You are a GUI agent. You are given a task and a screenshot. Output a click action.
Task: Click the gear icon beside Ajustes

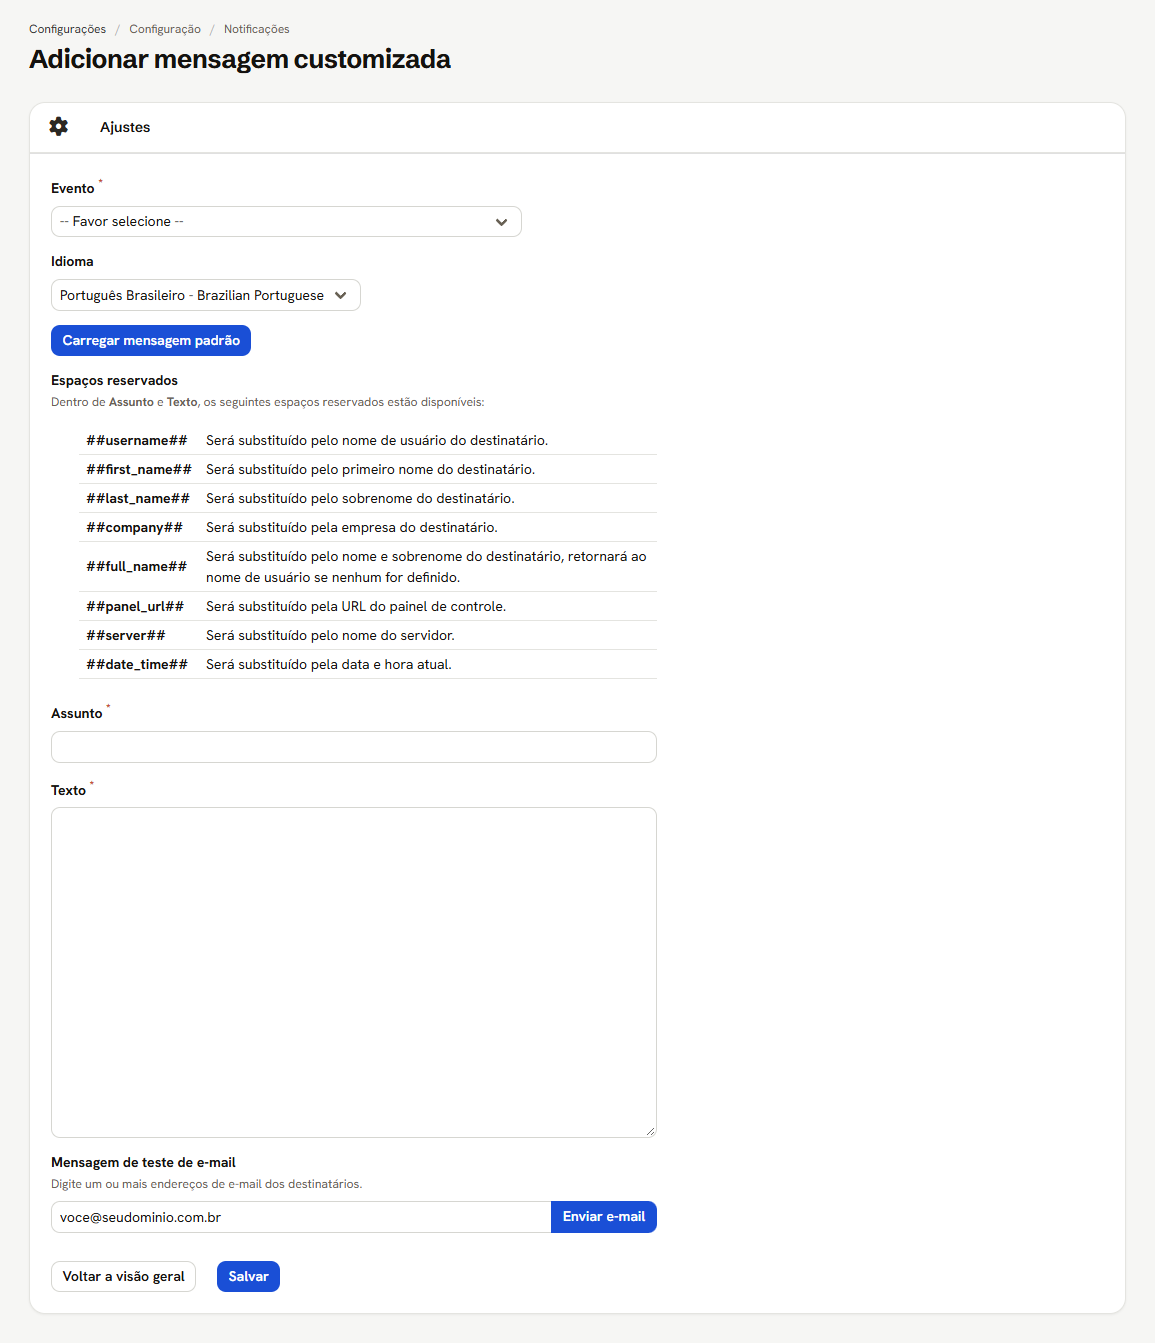[59, 127]
